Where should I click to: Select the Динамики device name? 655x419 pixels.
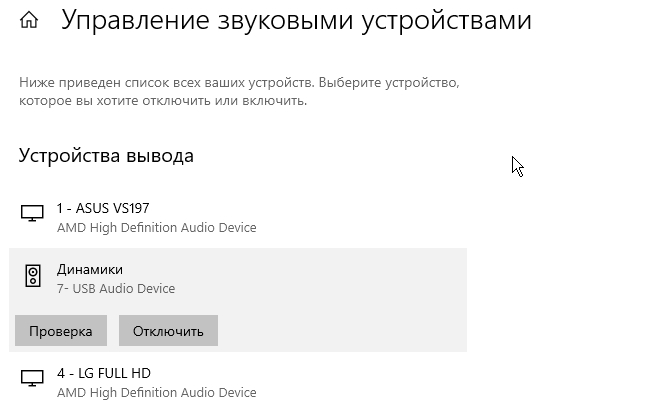tap(90, 269)
